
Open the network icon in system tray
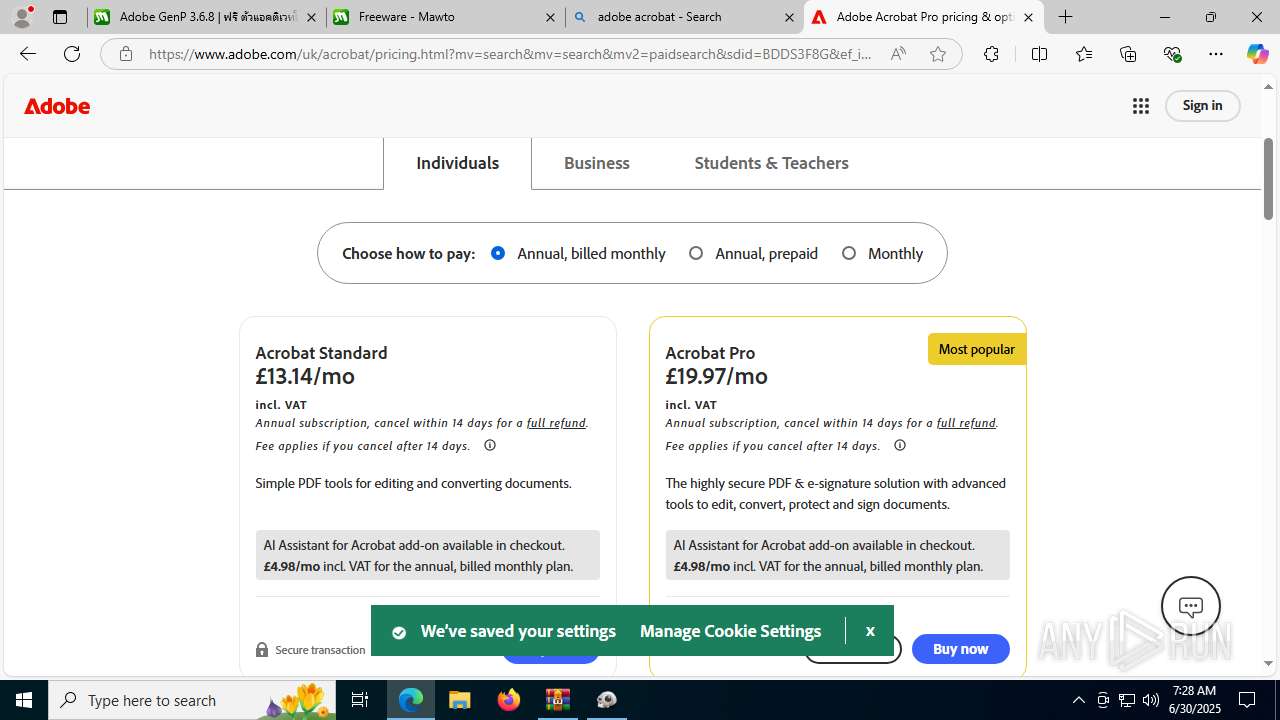pyautogui.click(x=1126, y=700)
